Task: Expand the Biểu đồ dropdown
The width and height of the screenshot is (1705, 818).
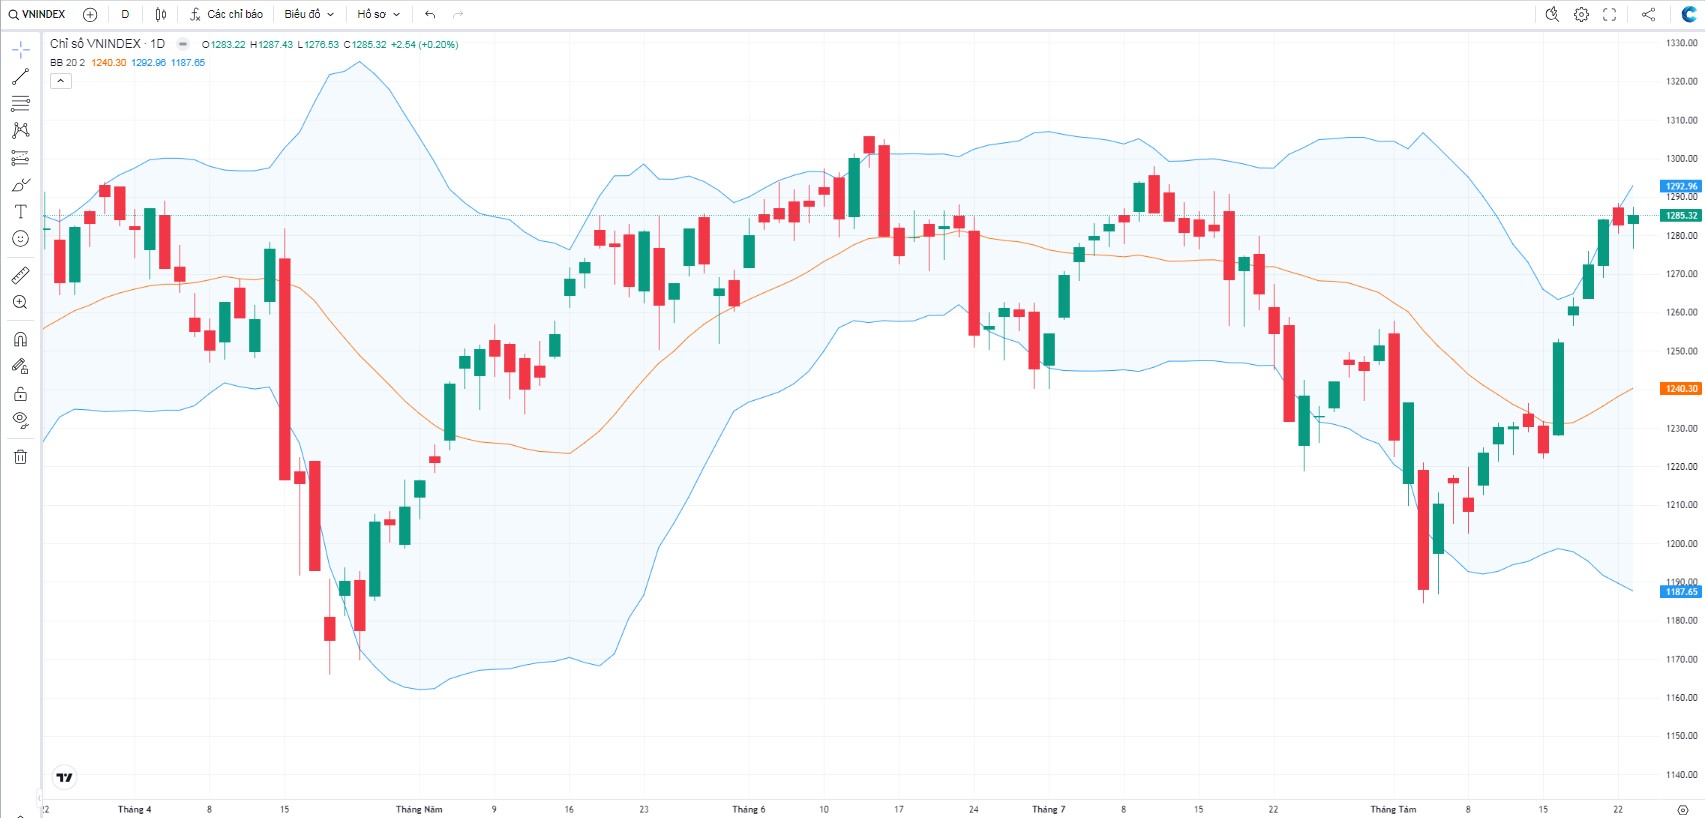Action: click(309, 14)
